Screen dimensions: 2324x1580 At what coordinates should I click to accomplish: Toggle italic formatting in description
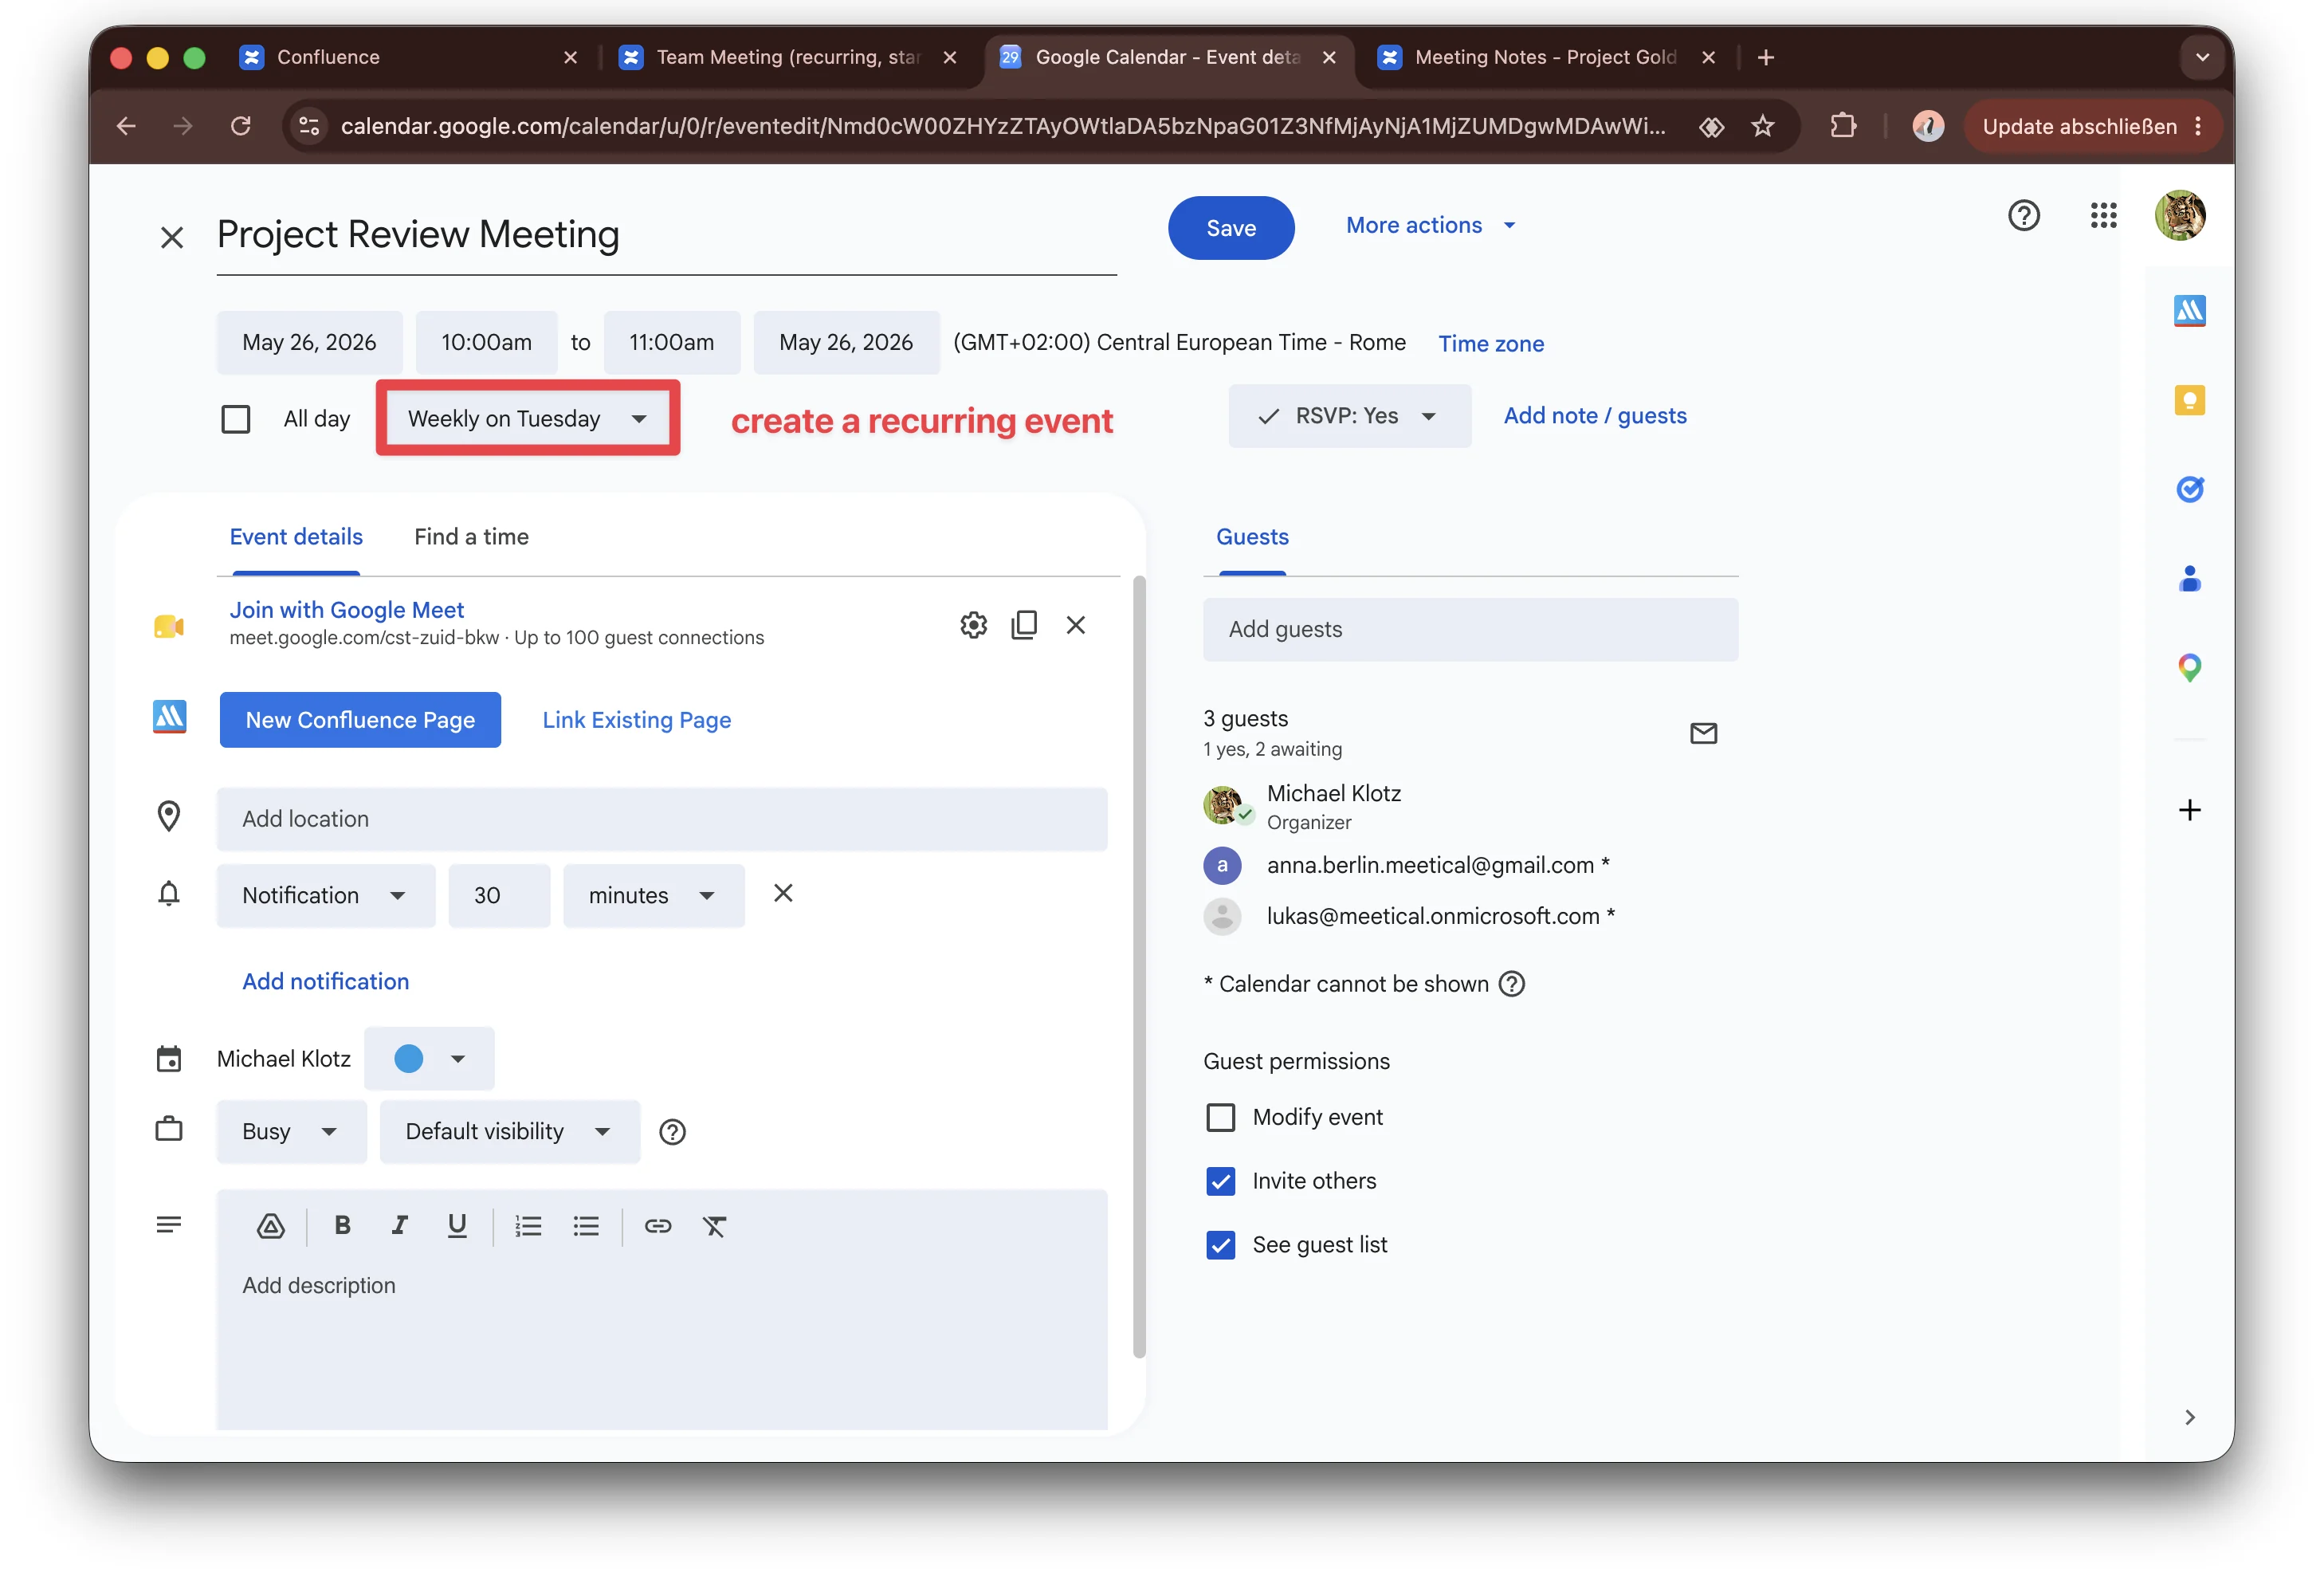pyautogui.click(x=399, y=1225)
